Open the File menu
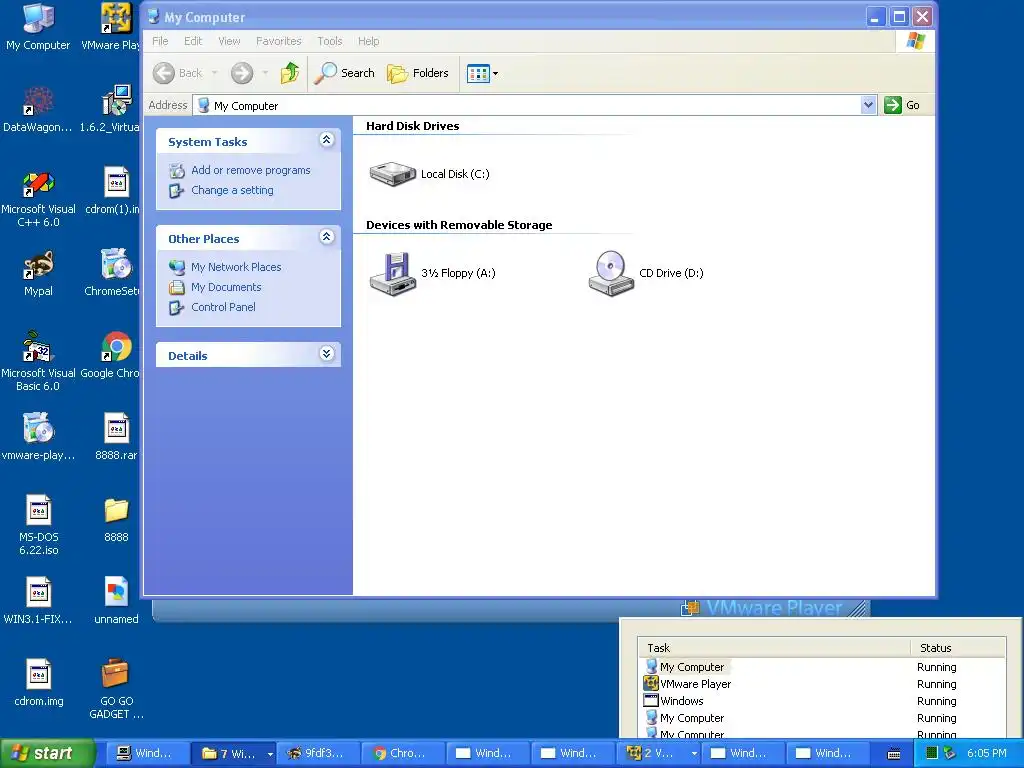Screen dimensions: 1024x768 pos(160,41)
